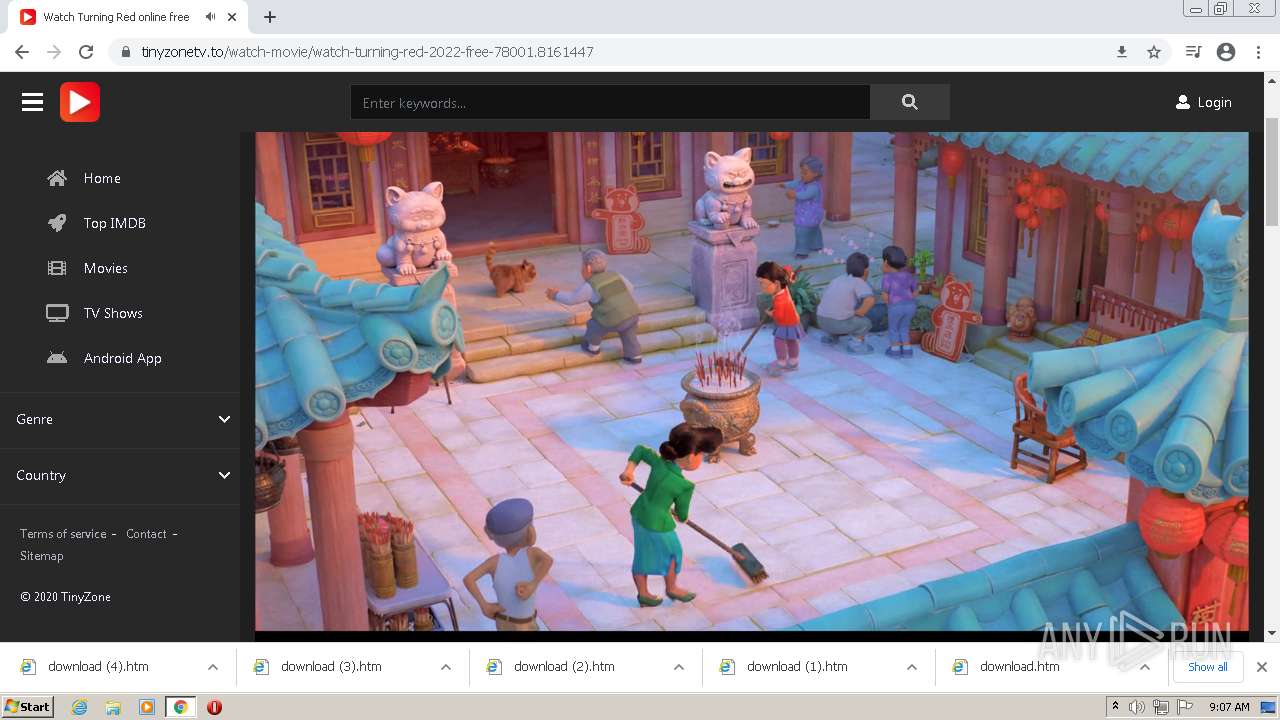Open Movies in the sidebar

[106, 268]
